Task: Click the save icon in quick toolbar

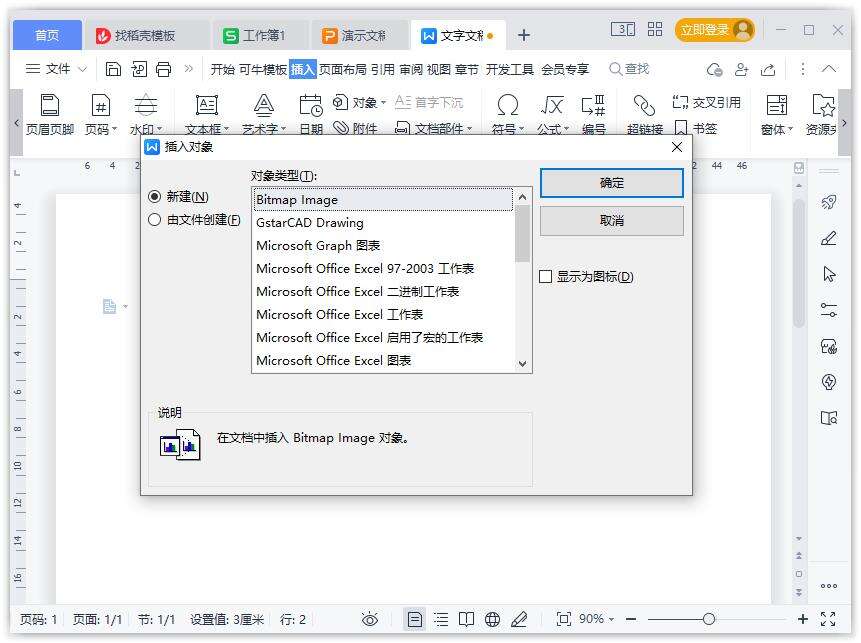Action: coord(113,69)
